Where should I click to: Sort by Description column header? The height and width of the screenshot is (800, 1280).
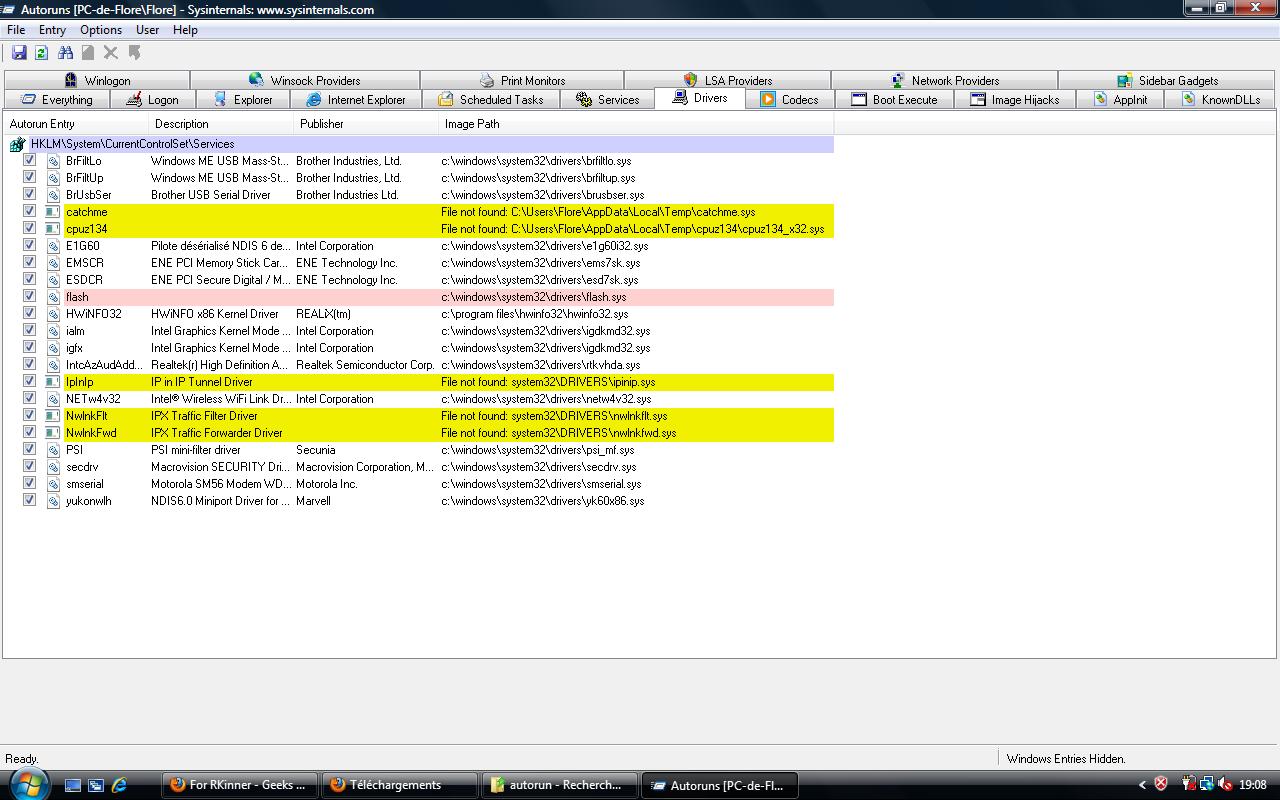(221, 124)
